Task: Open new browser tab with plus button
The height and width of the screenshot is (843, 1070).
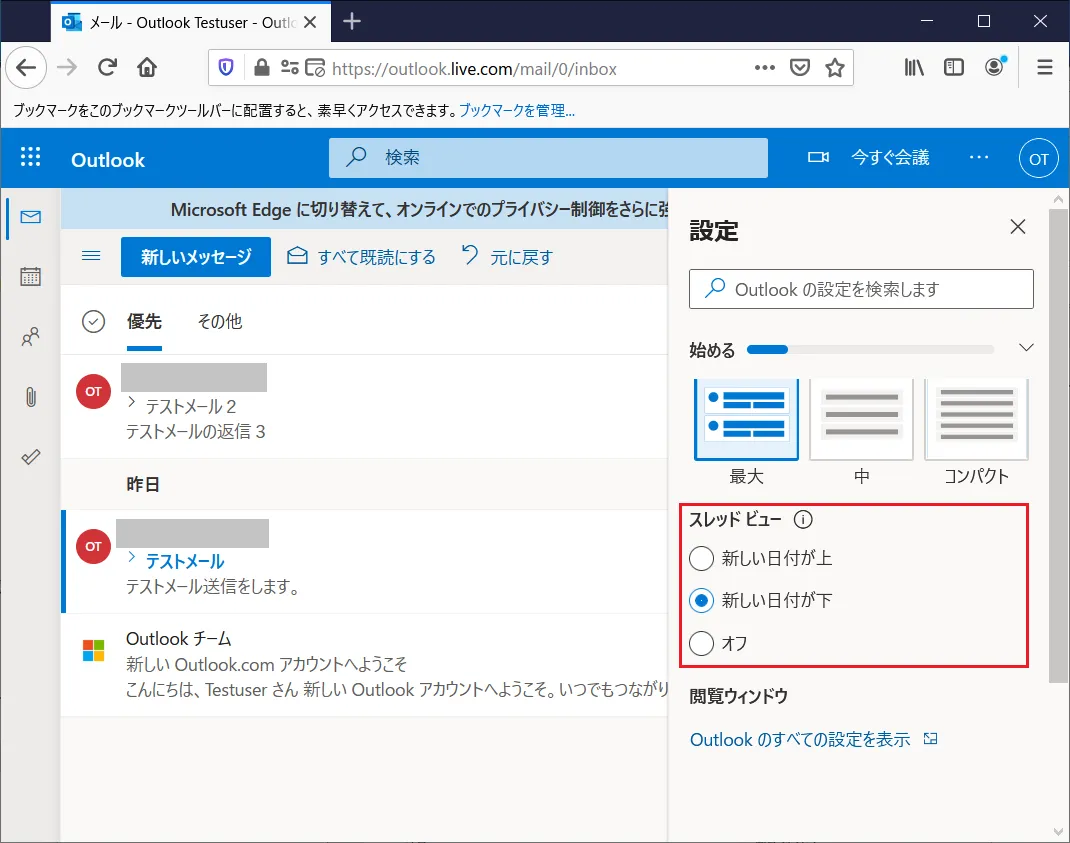Action: point(351,22)
